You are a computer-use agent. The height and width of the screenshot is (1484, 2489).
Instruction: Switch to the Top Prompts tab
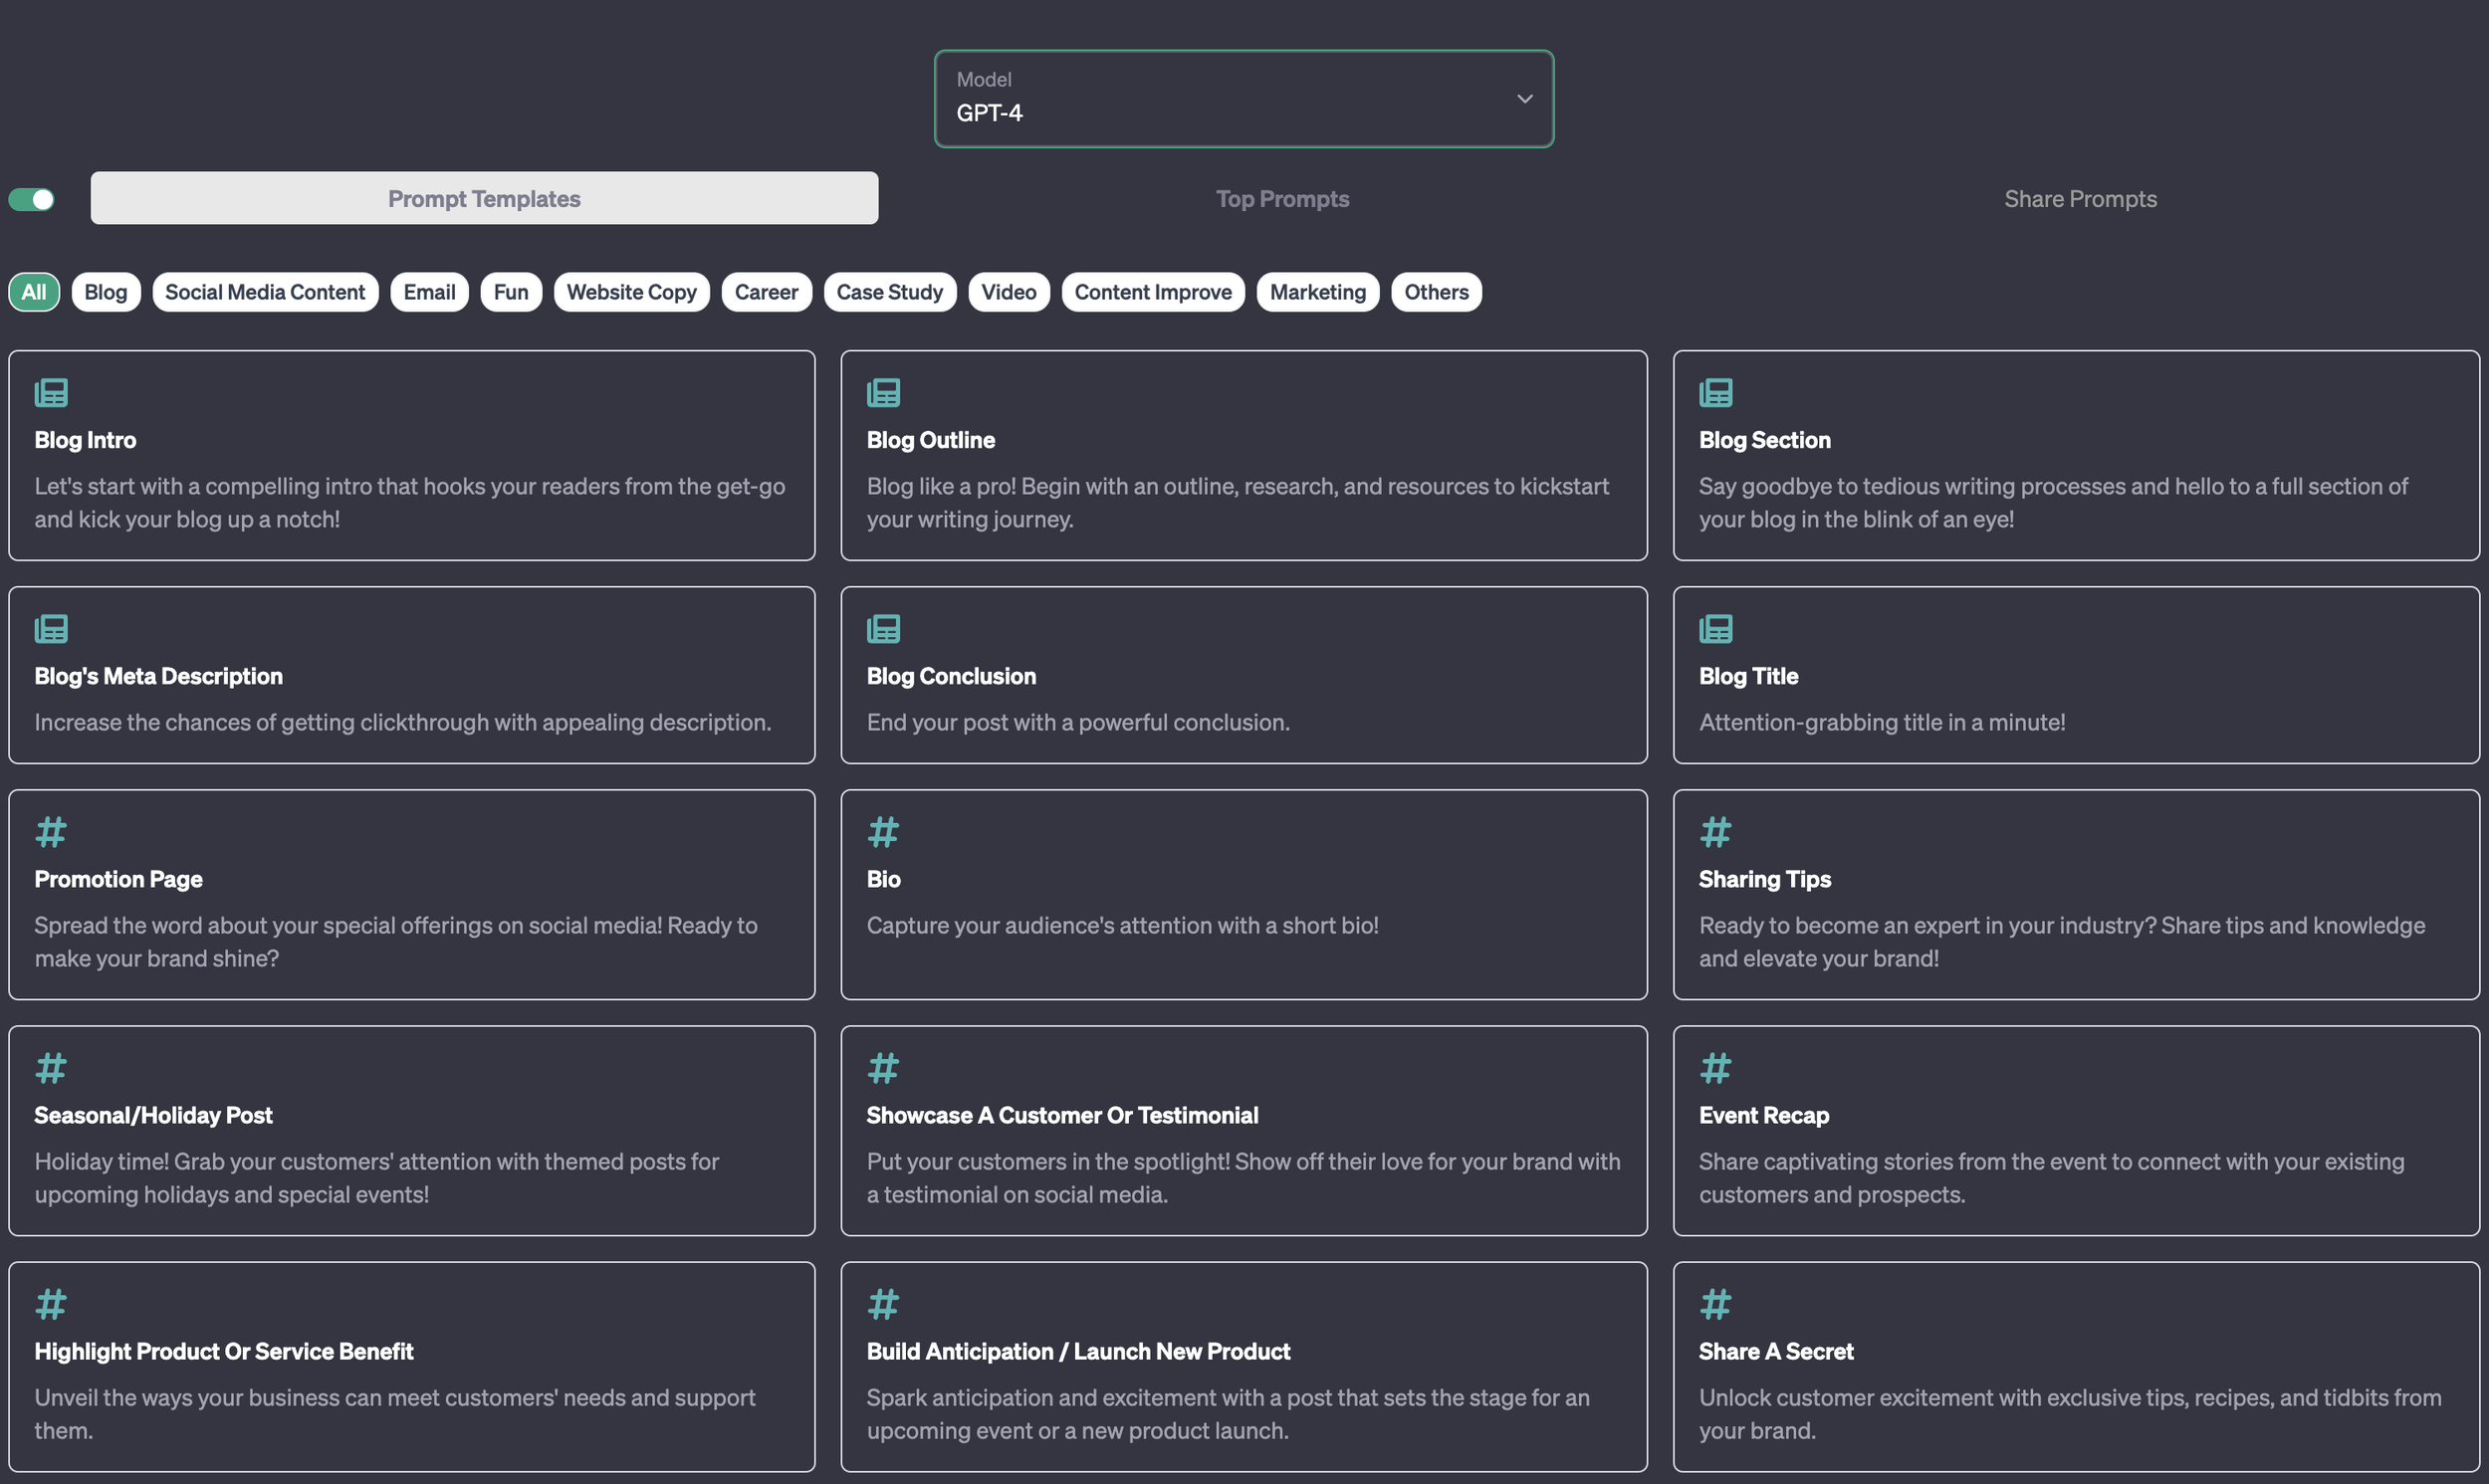pos(1282,199)
